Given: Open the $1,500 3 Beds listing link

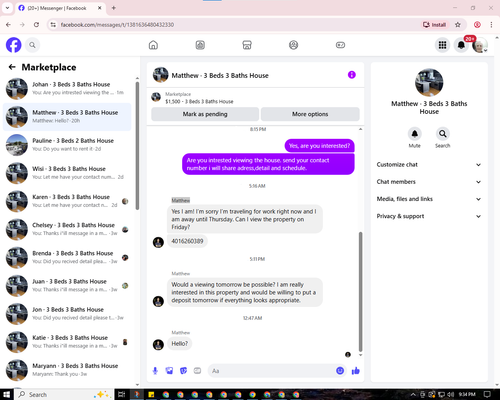Looking at the screenshot, I should click(199, 102).
